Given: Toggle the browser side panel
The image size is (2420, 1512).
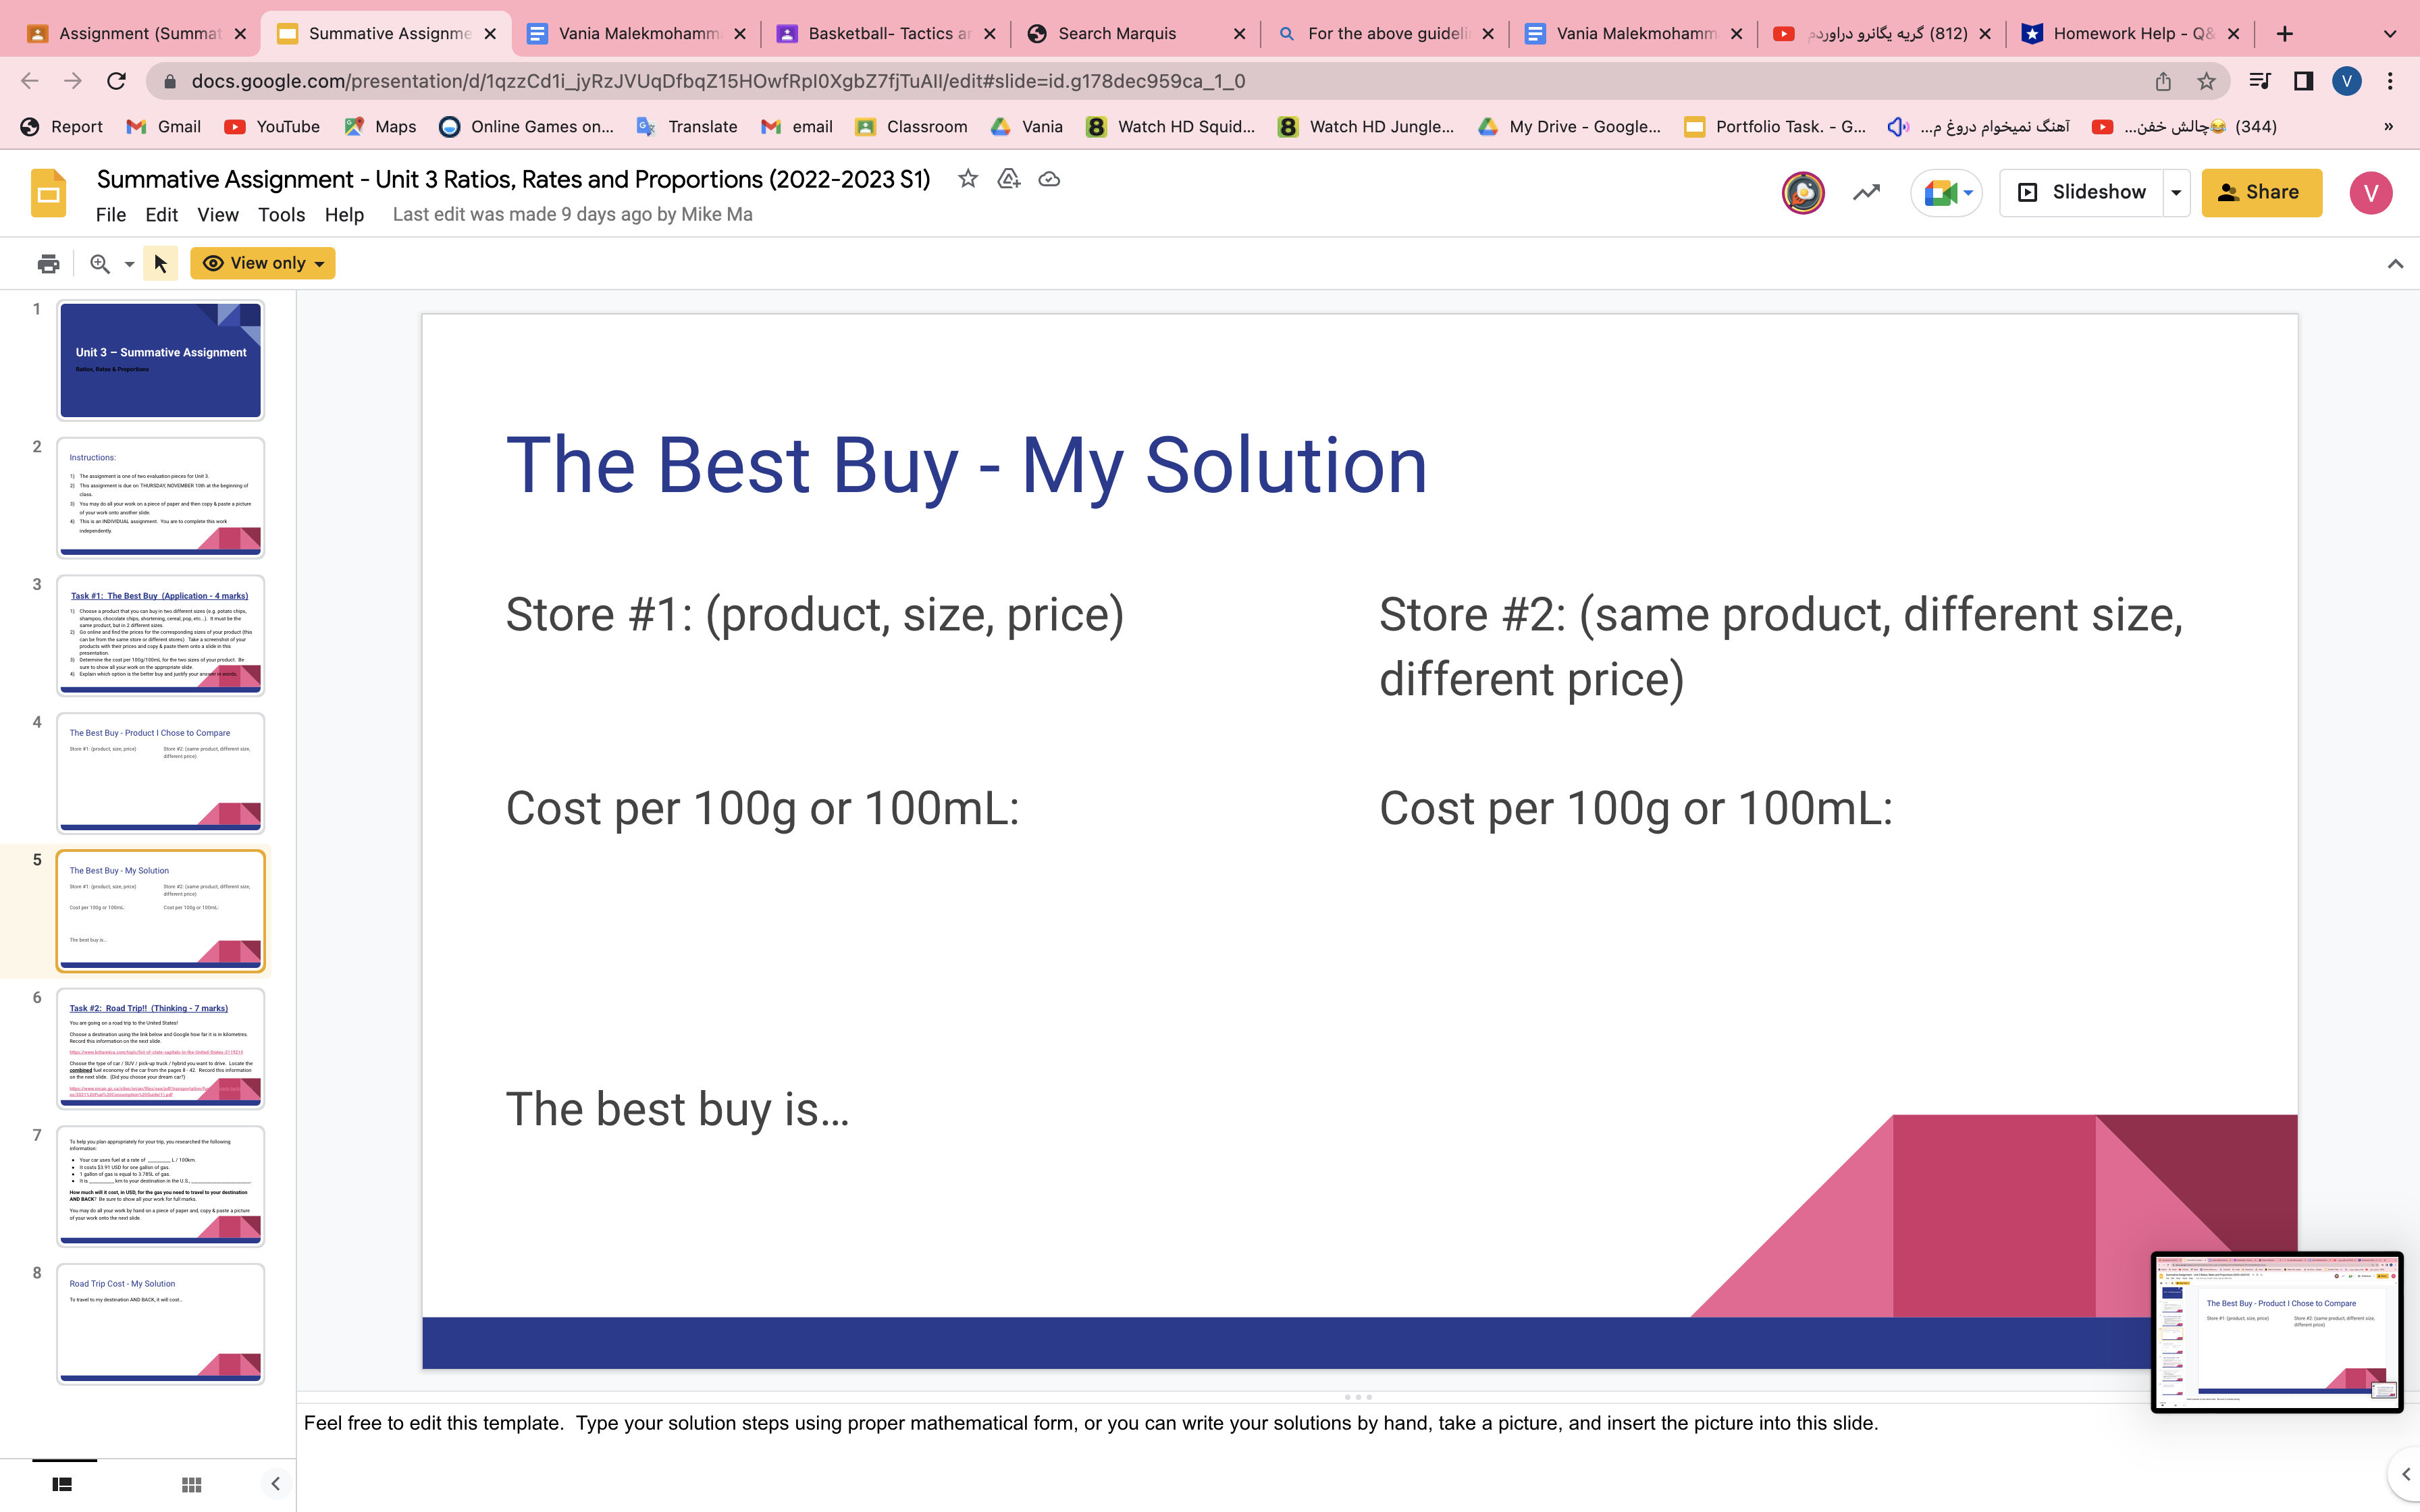Looking at the screenshot, I should click(x=2303, y=81).
